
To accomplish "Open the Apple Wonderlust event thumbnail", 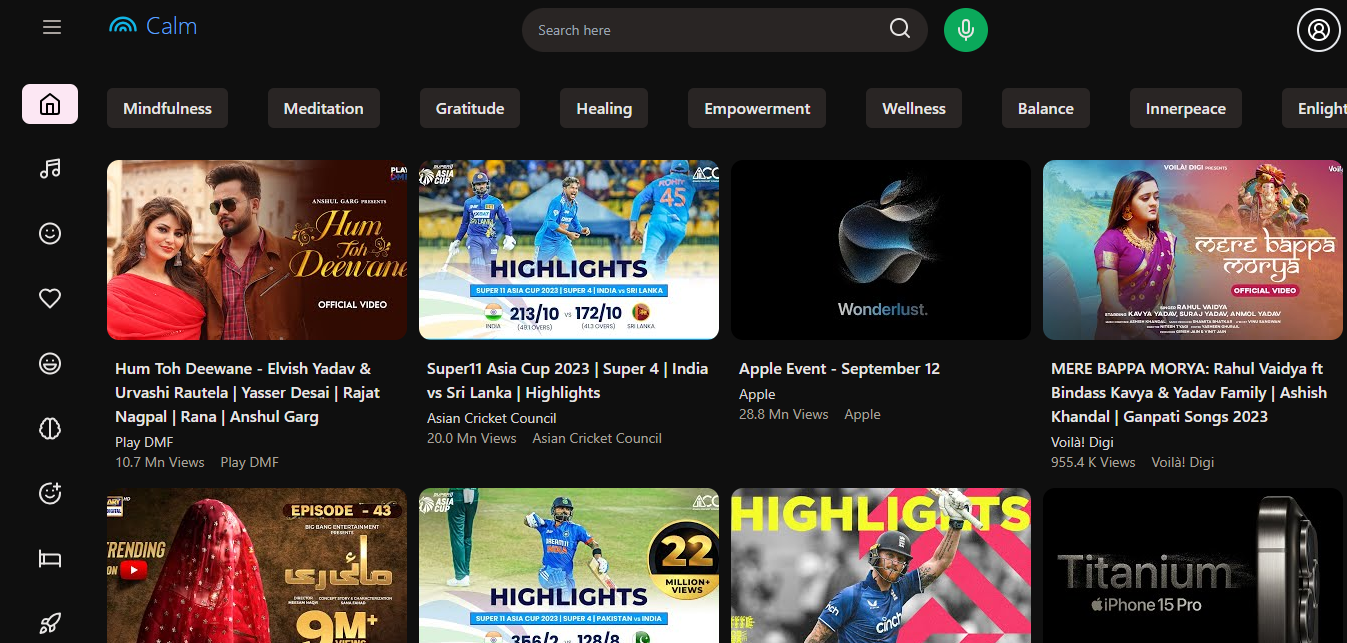I will (881, 250).
